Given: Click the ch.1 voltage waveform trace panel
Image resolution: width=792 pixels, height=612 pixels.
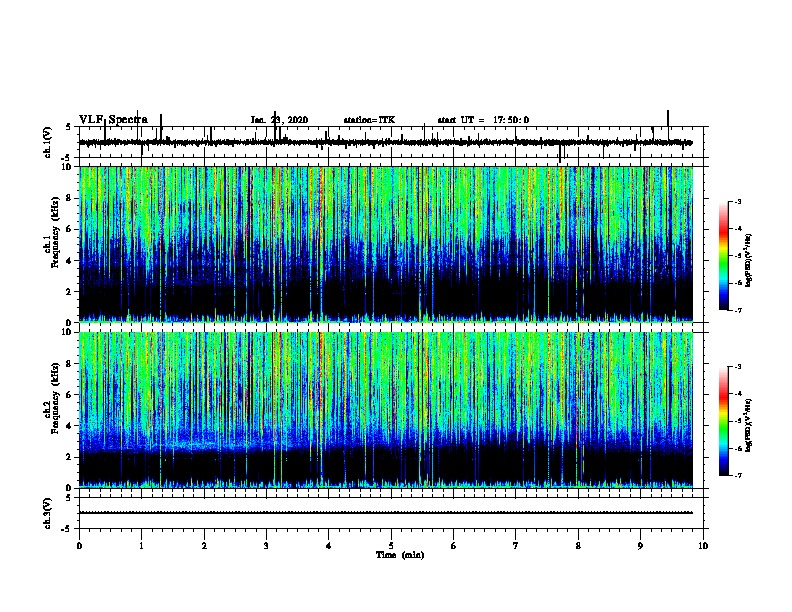Looking at the screenshot, I should [391, 142].
